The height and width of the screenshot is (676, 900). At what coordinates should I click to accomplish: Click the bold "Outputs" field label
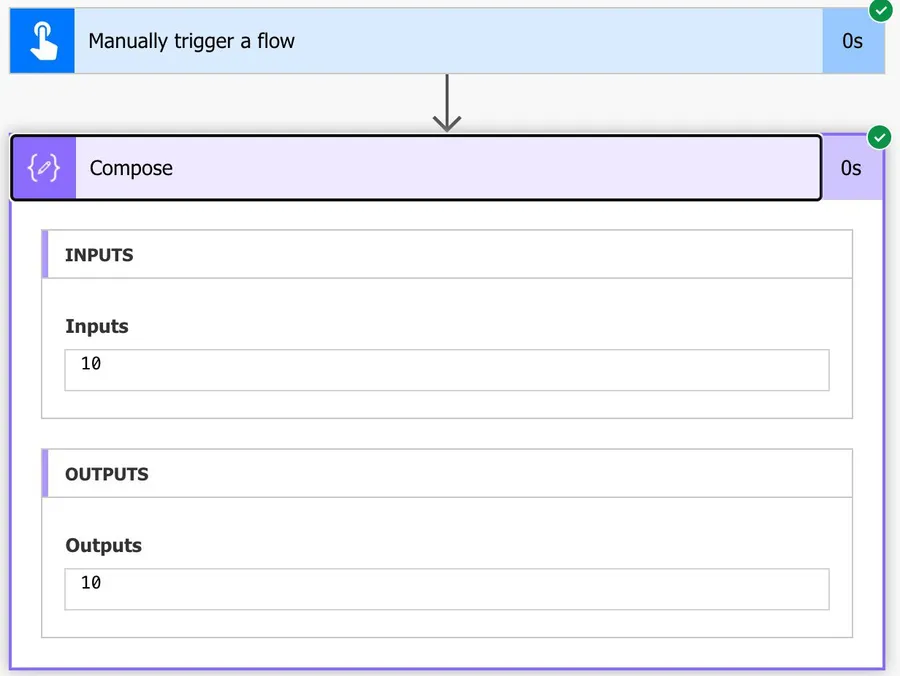tap(104, 545)
